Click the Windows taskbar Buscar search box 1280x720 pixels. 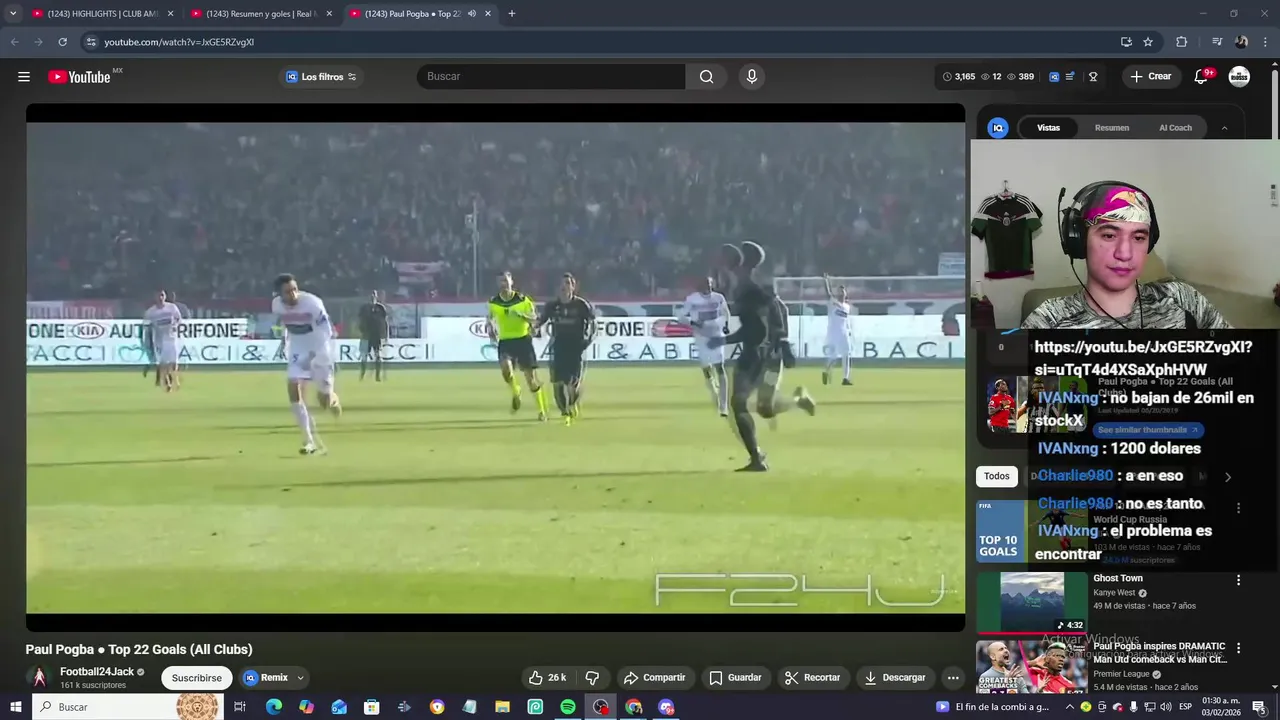[x=128, y=707]
